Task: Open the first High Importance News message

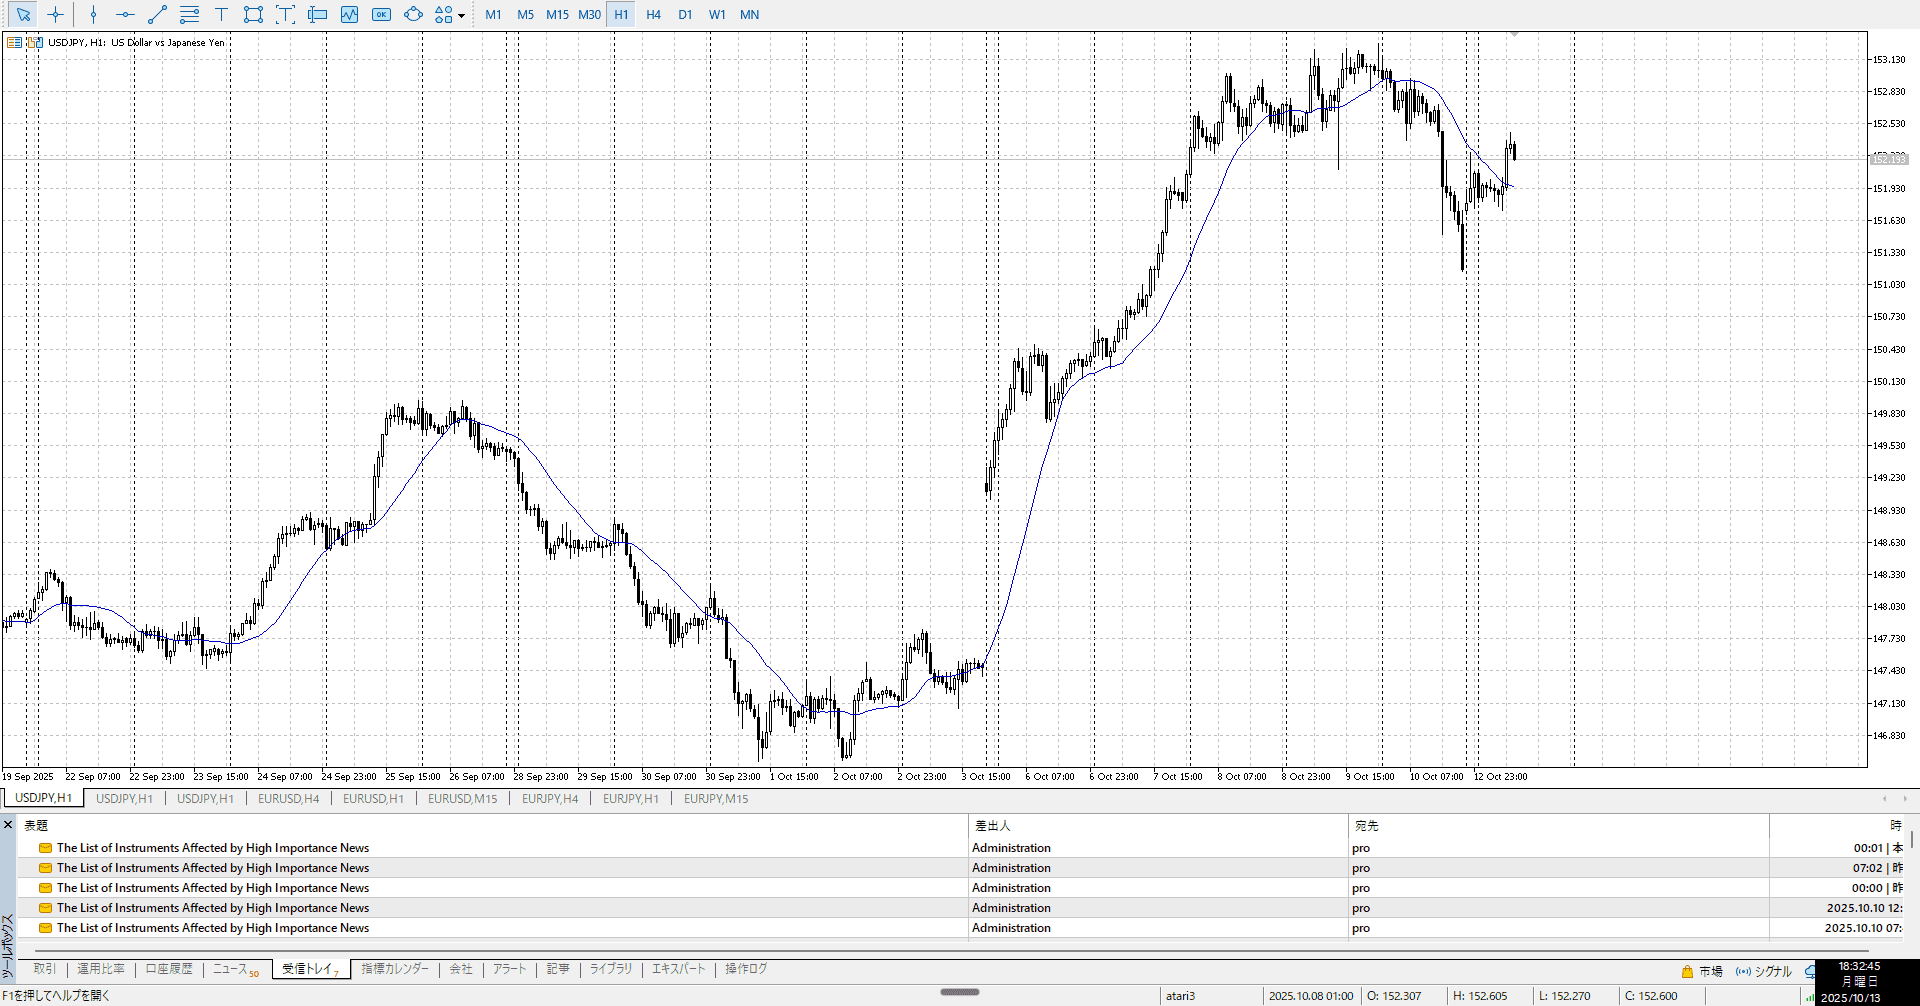Action: coord(212,848)
